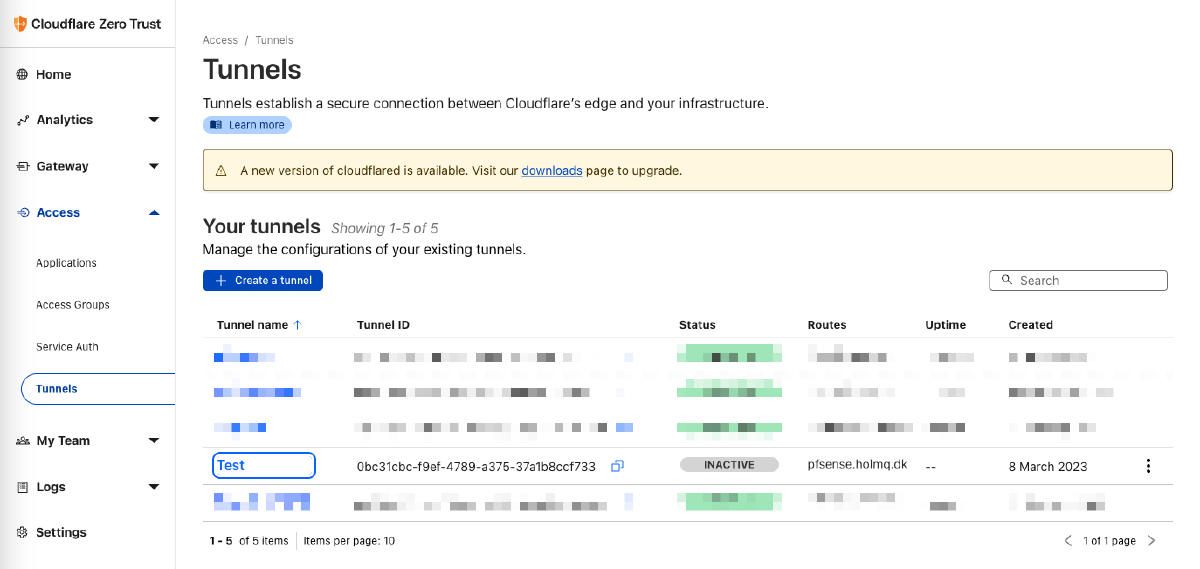Click the Home globe icon

pos(22,75)
